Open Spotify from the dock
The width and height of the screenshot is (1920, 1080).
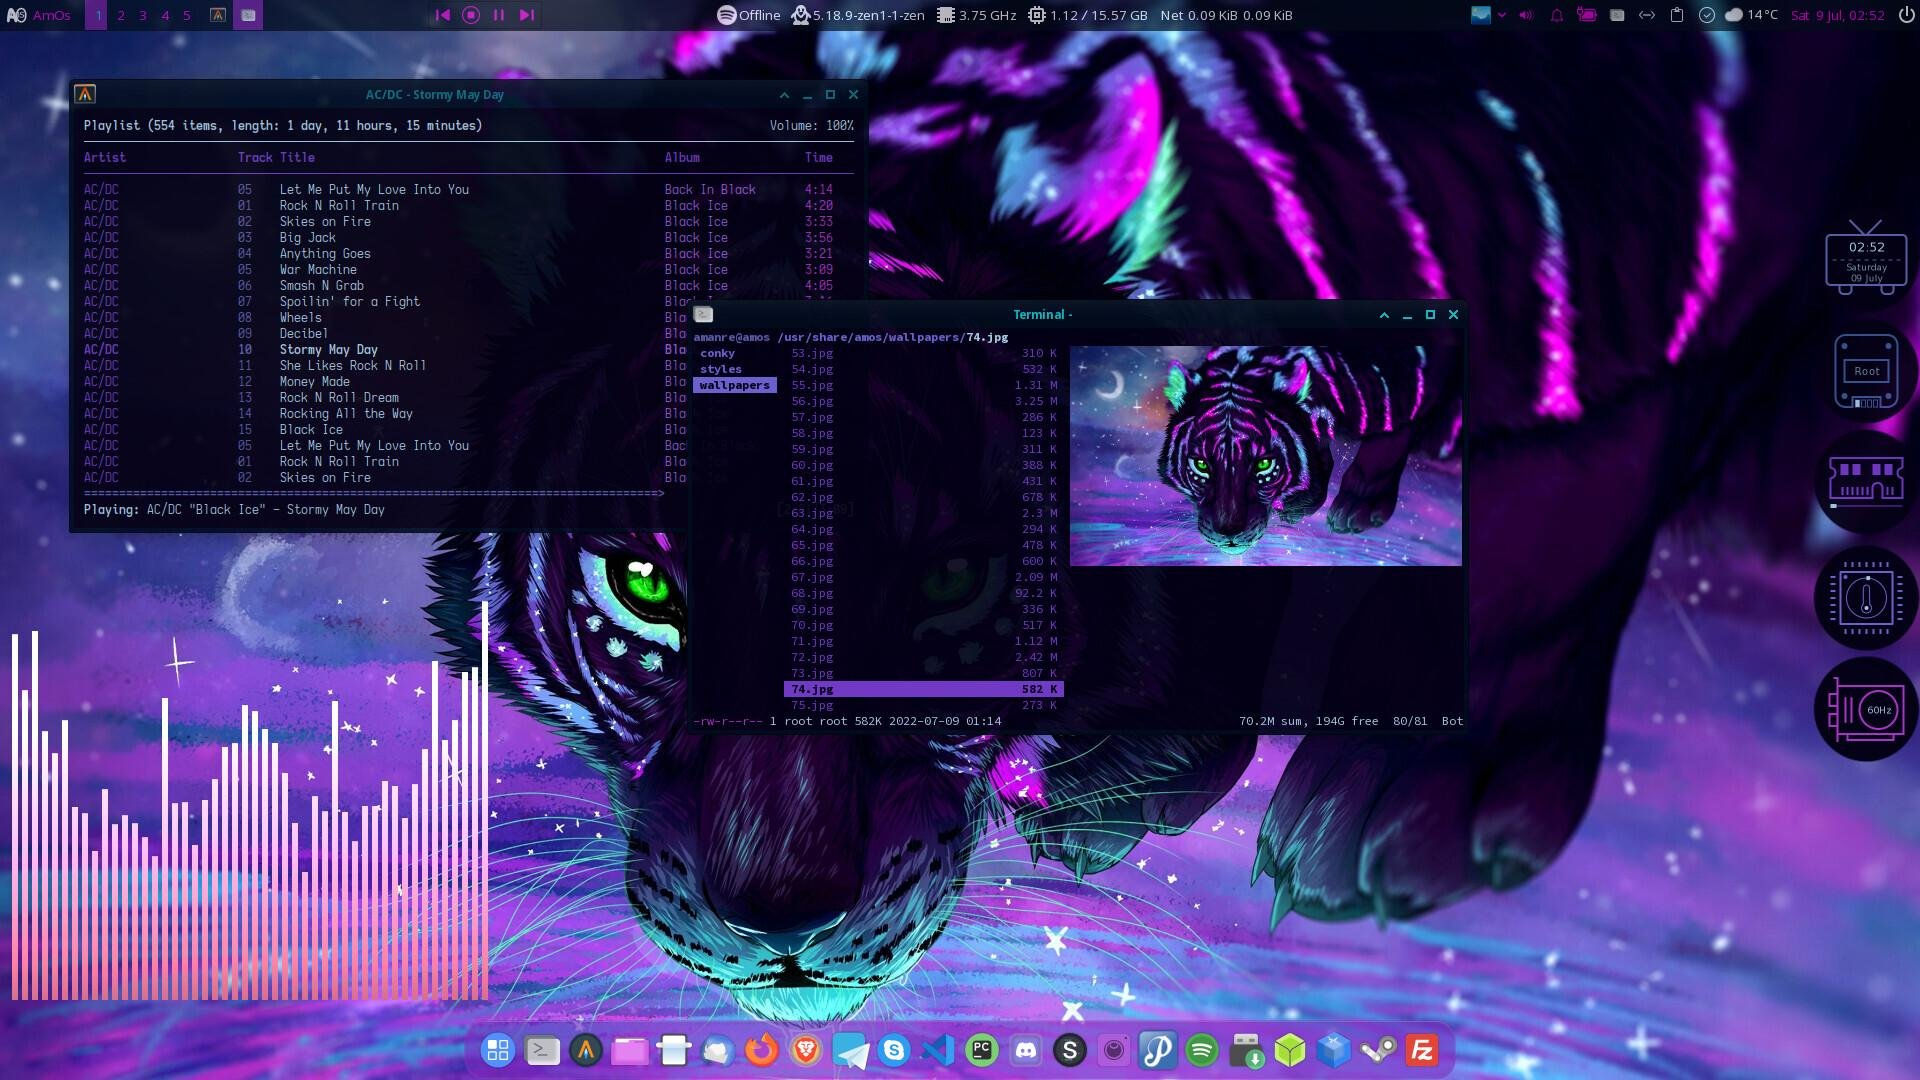click(1202, 1050)
